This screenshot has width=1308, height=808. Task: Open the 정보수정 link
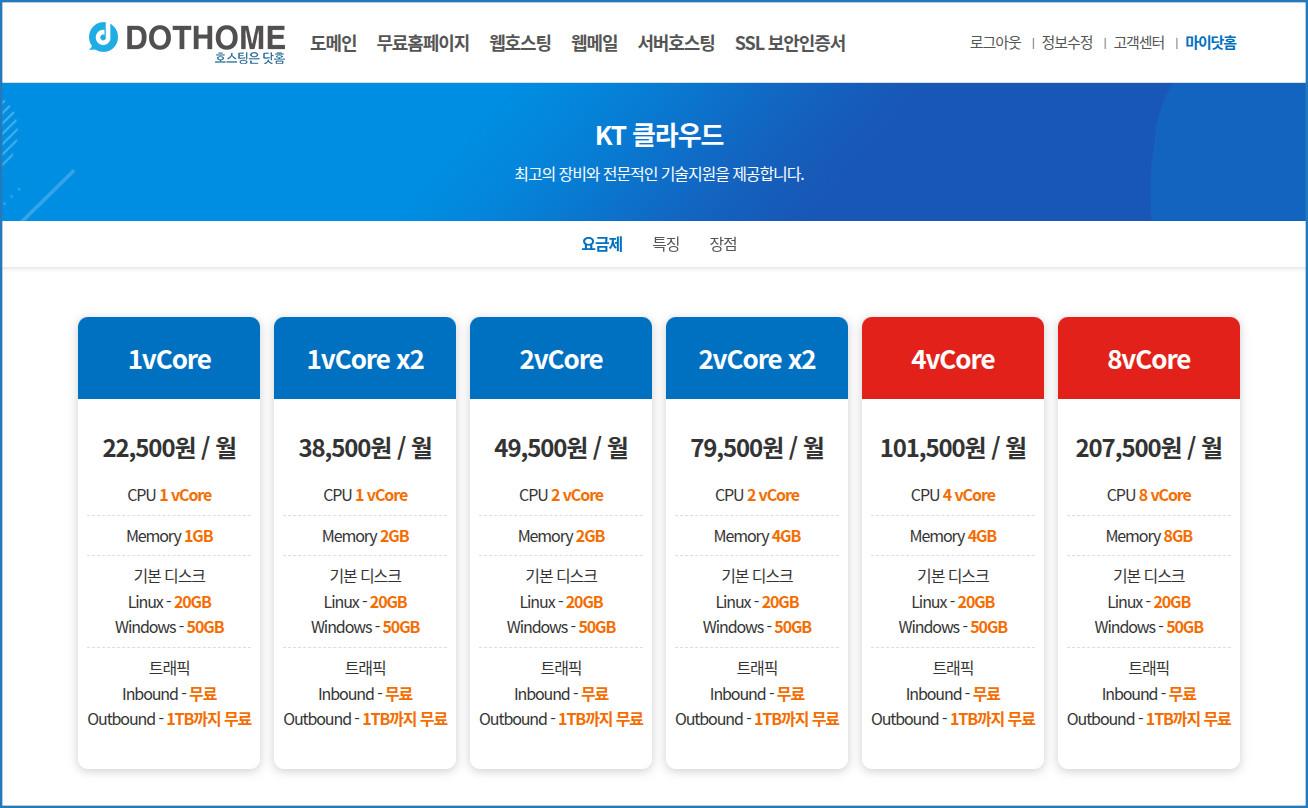[x=1067, y=43]
